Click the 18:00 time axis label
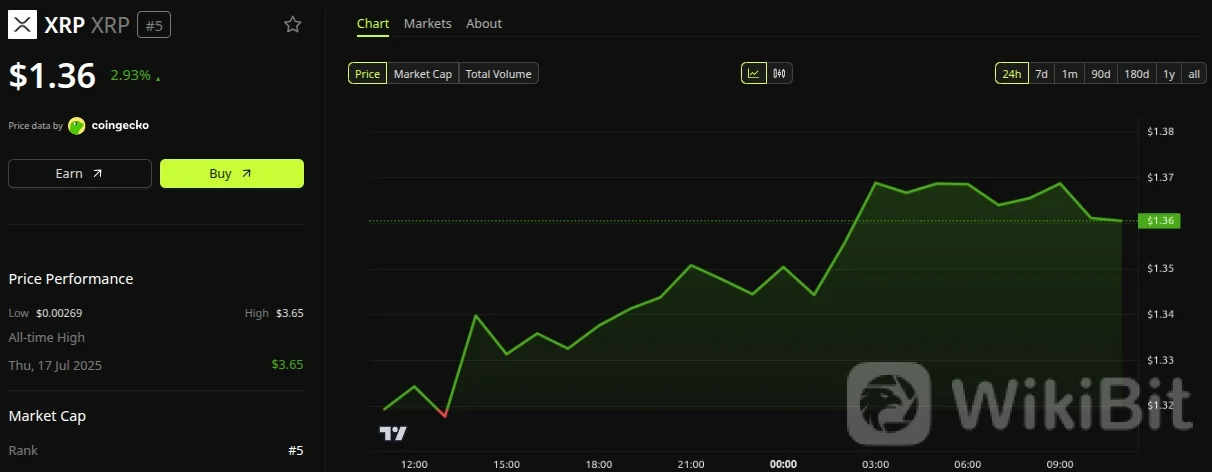The image size is (1212, 472). tap(599, 464)
